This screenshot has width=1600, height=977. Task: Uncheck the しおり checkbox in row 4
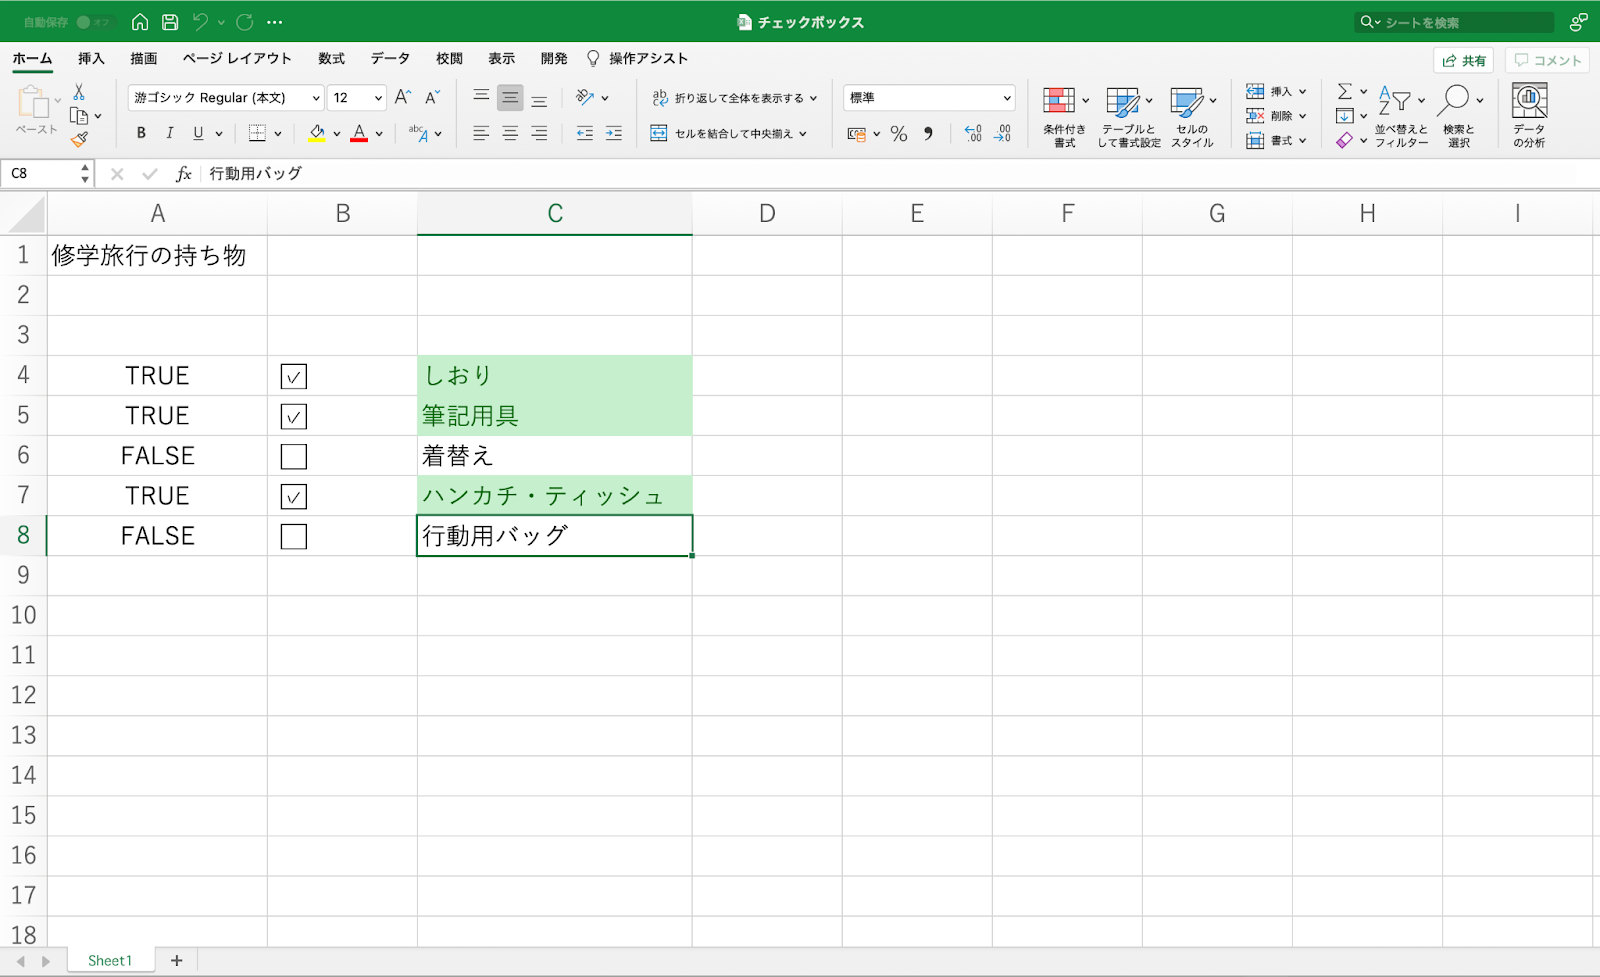click(x=293, y=375)
